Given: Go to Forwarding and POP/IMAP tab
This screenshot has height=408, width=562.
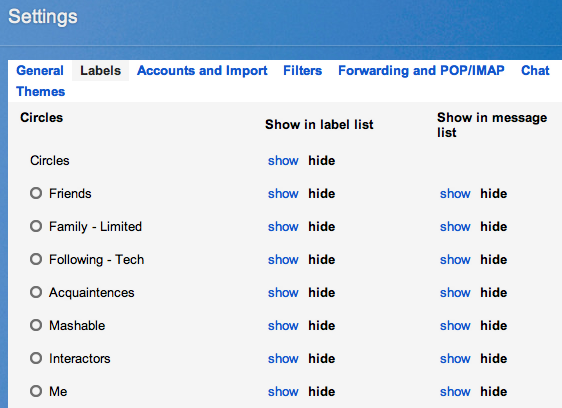Looking at the screenshot, I should tap(421, 71).
